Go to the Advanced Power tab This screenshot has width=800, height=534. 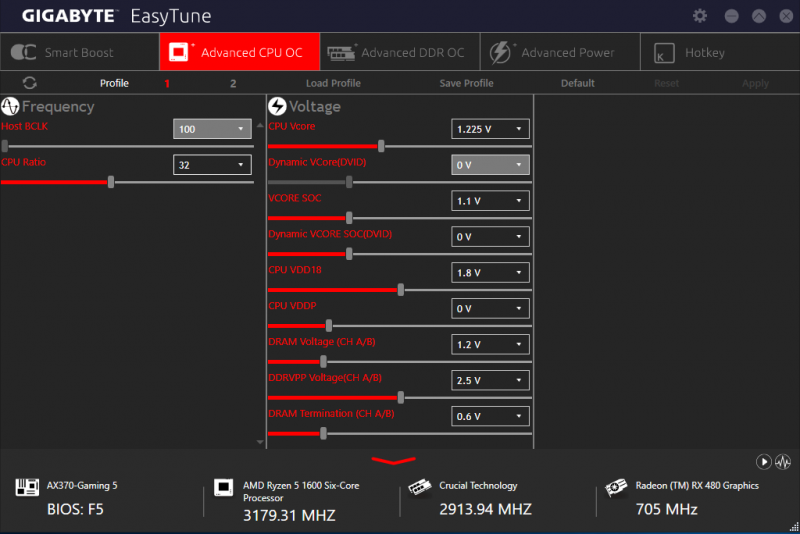click(560, 52)
